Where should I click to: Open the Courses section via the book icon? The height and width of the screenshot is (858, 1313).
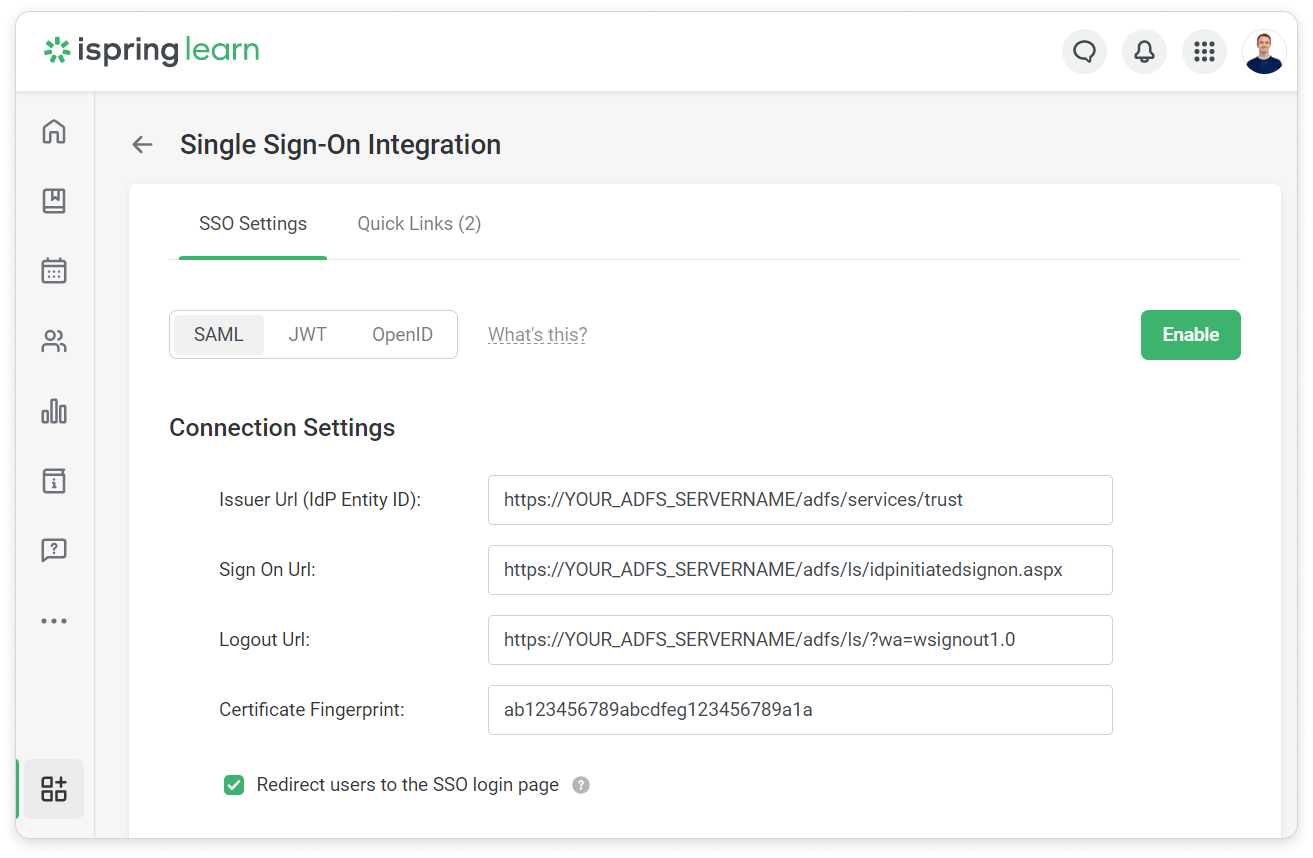click(x=53, y=201)
